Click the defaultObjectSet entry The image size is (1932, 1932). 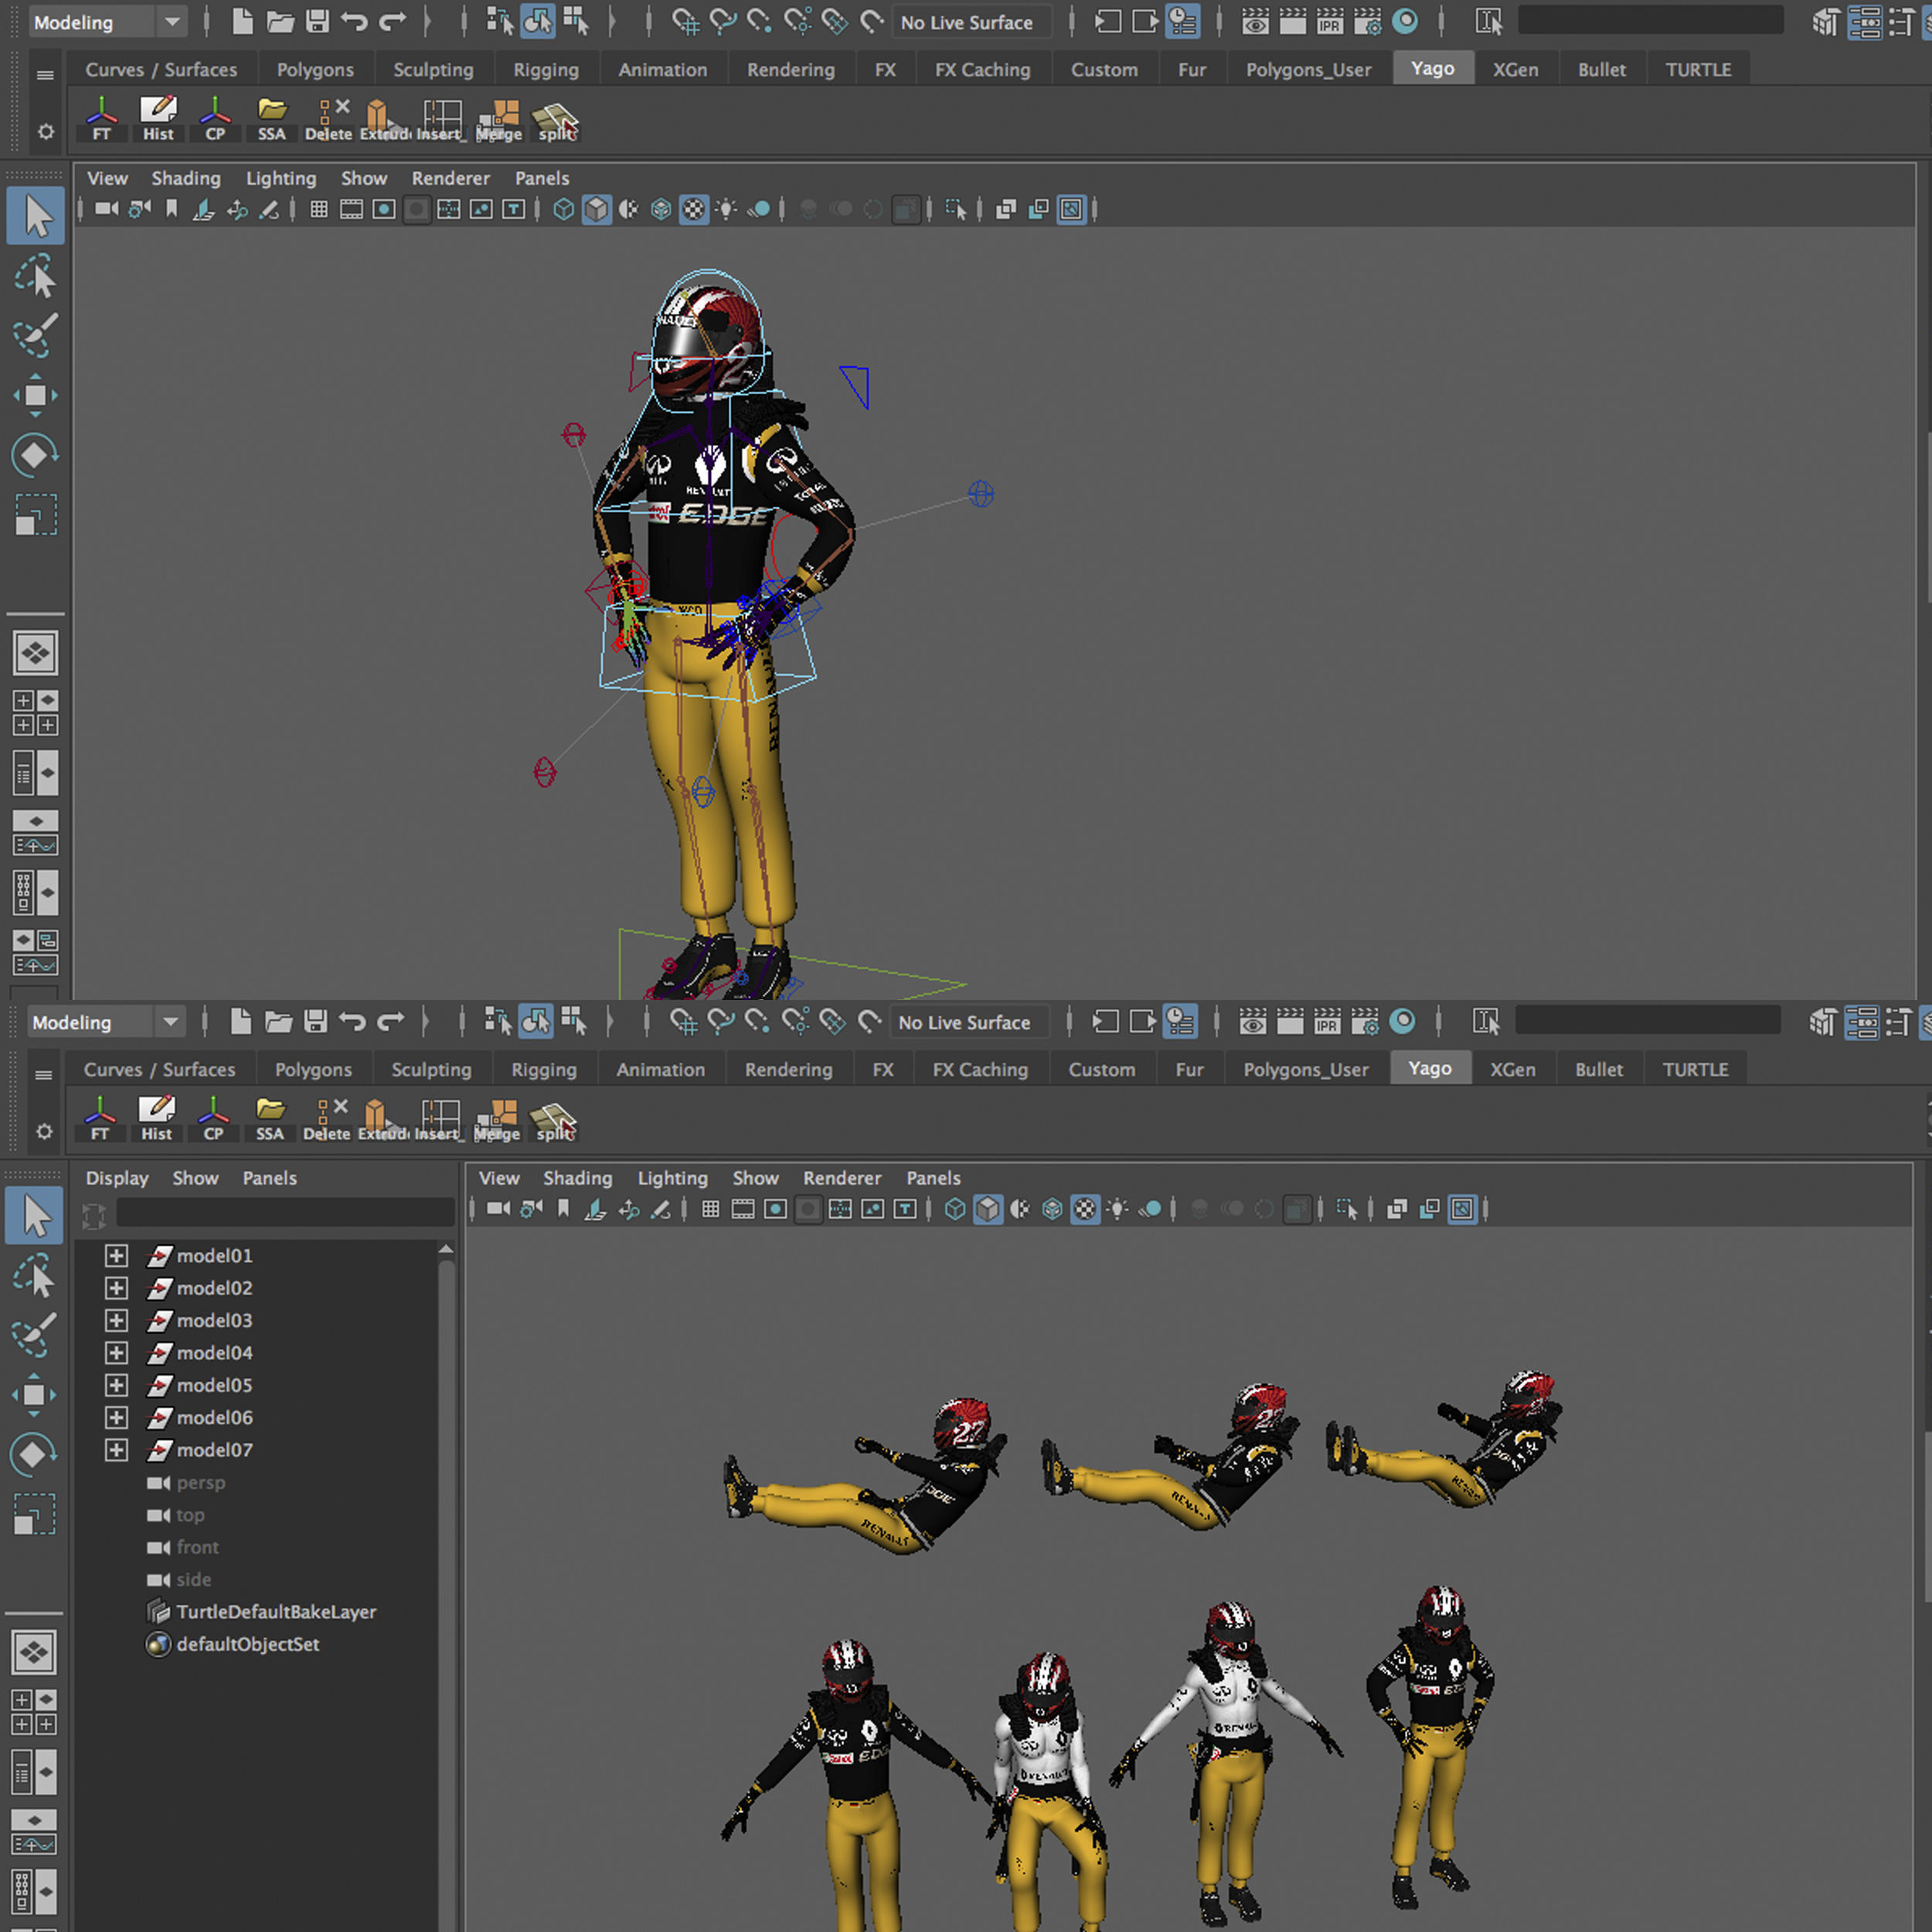point(247,1644)
